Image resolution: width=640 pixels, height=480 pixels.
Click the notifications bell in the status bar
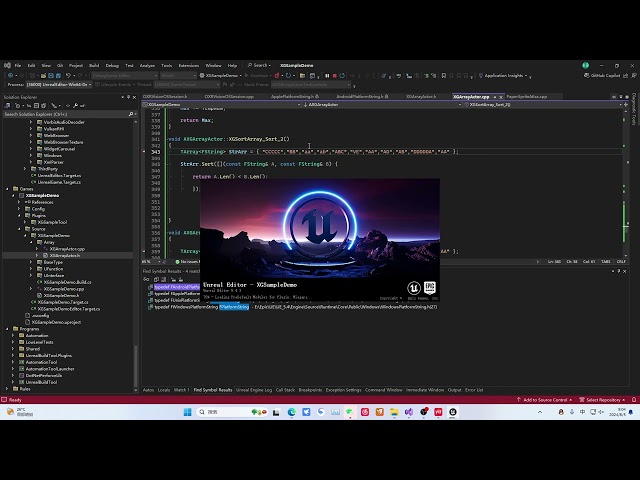tap(634, 400)
